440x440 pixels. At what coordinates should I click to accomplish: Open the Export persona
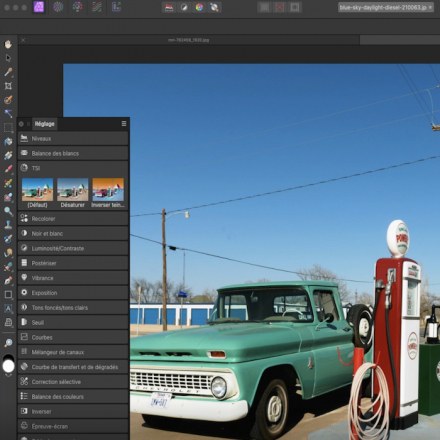click(x=116, y=7)
